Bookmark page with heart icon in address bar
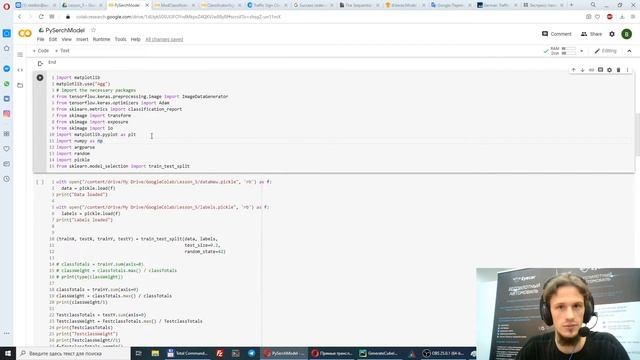Screen dimensions: 640x360 tap(598, 17)
